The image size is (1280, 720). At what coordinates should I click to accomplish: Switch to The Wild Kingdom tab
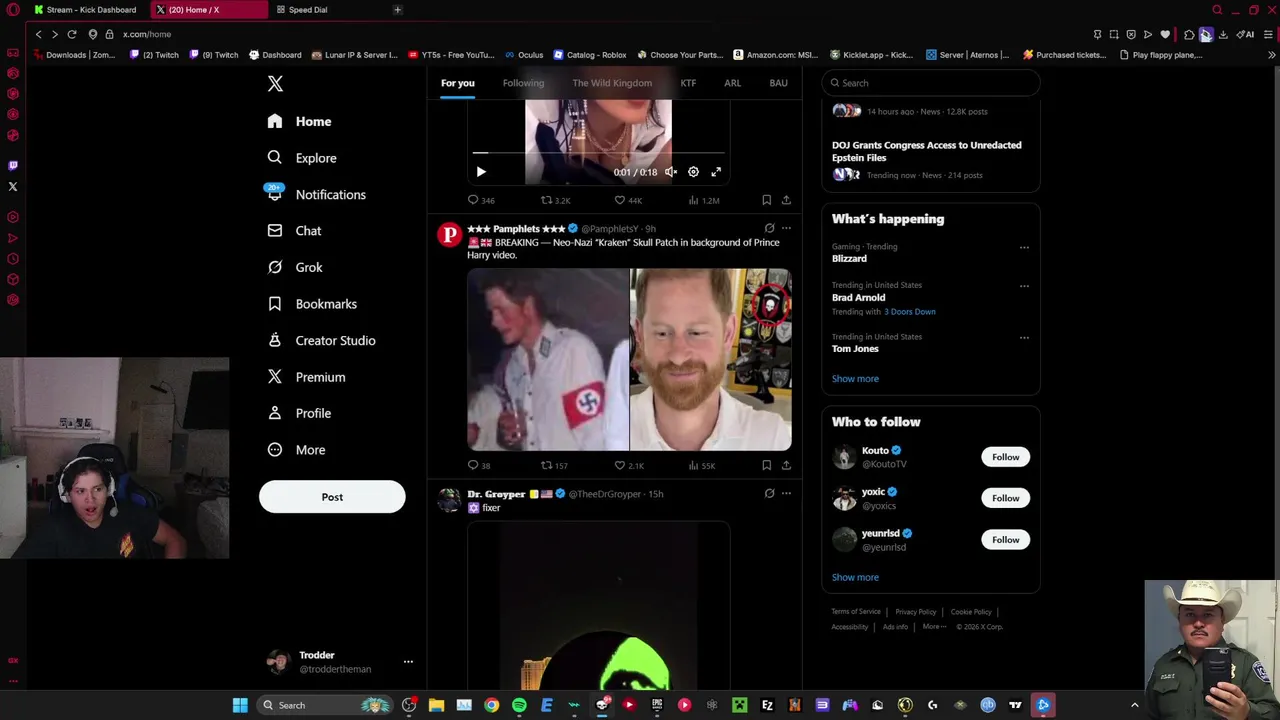click(612, 83)
